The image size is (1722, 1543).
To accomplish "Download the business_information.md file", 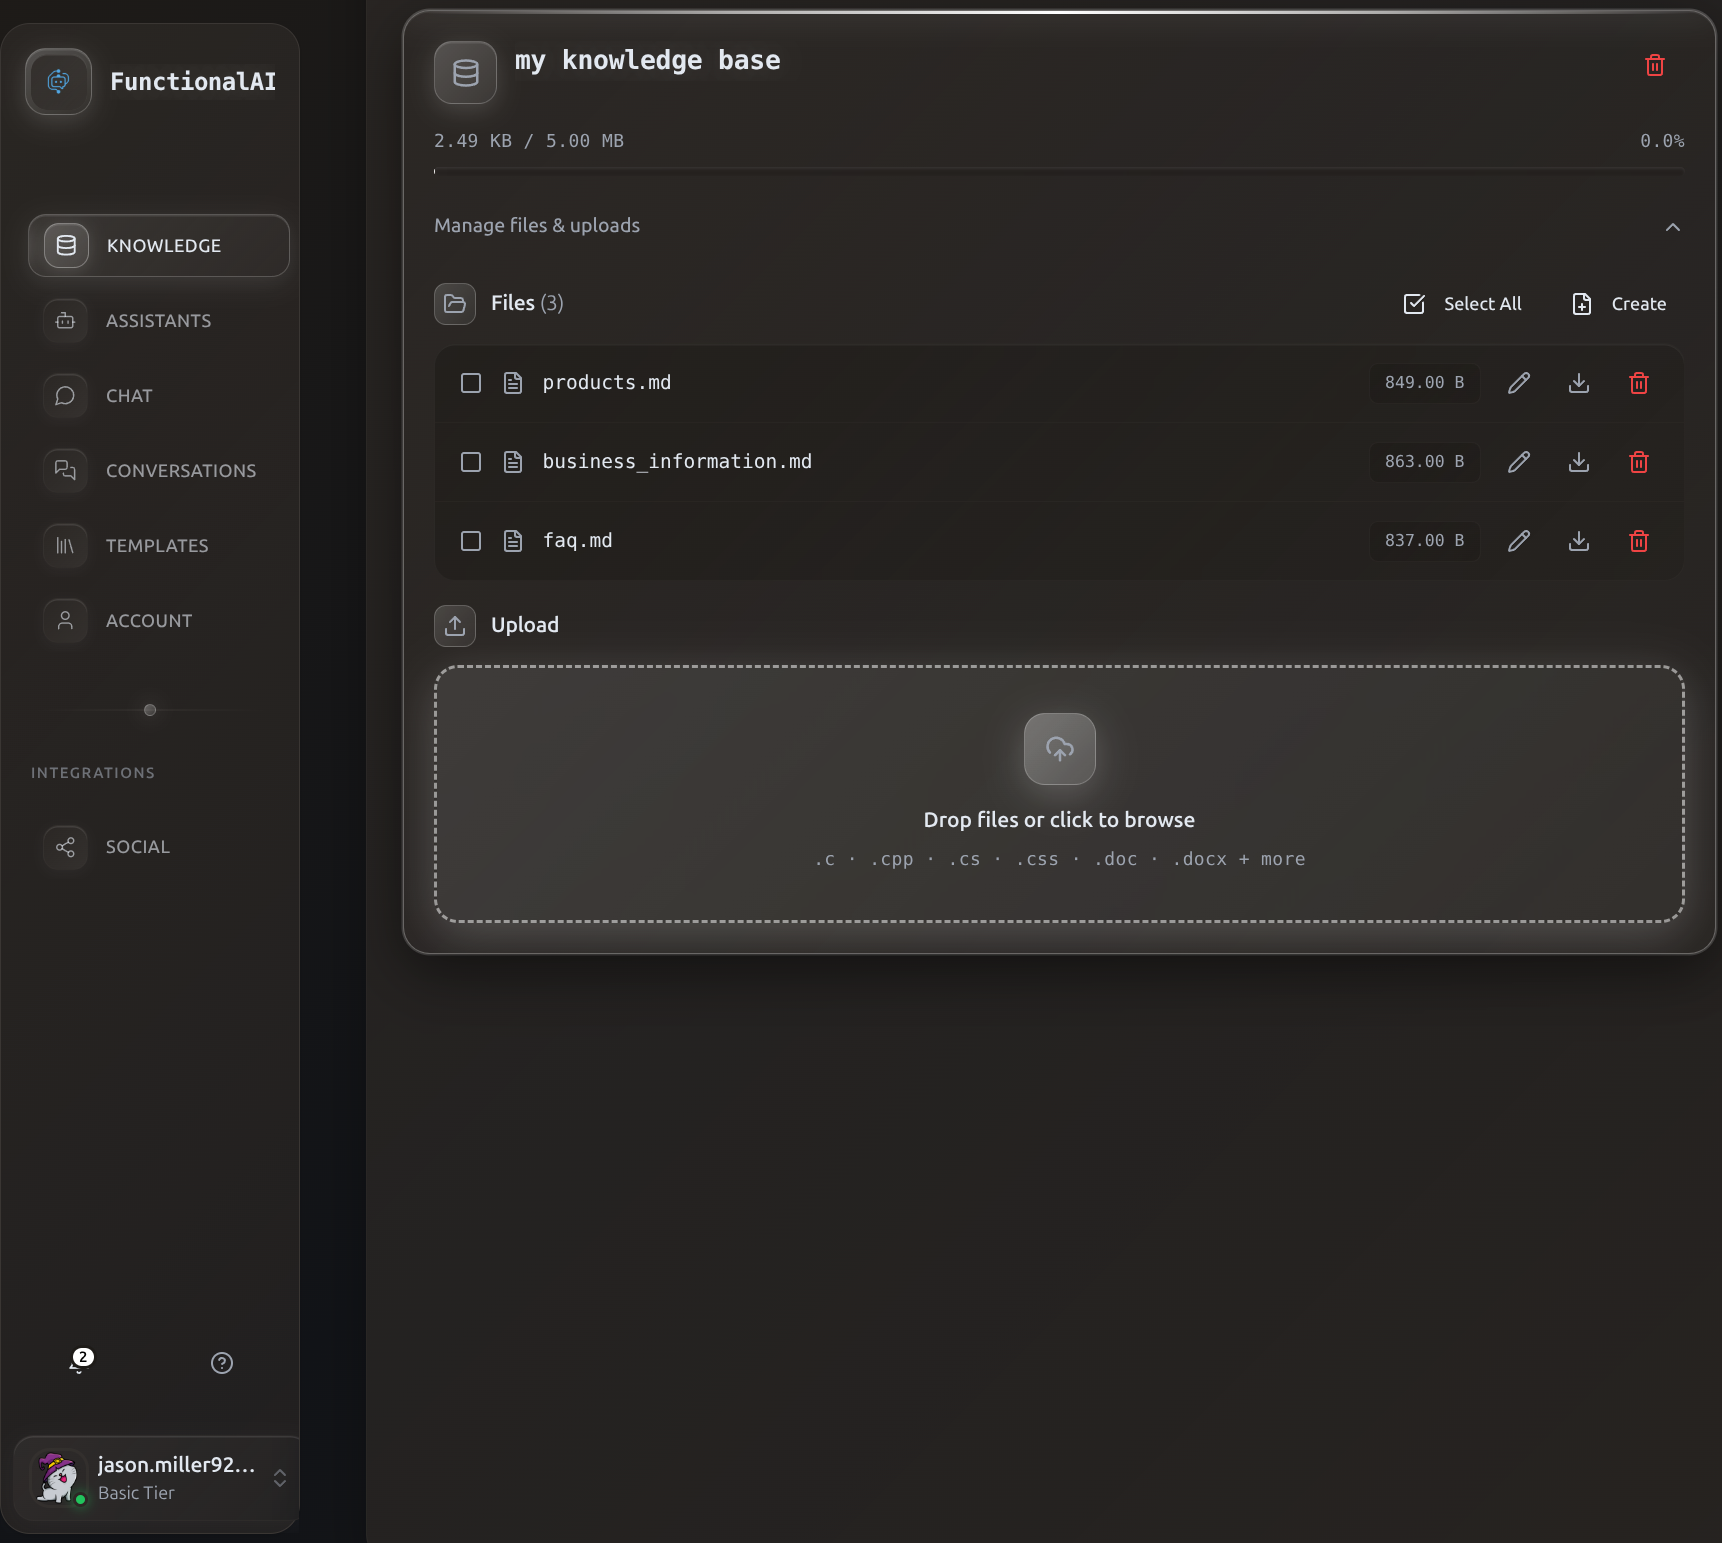I will 1578,461.
